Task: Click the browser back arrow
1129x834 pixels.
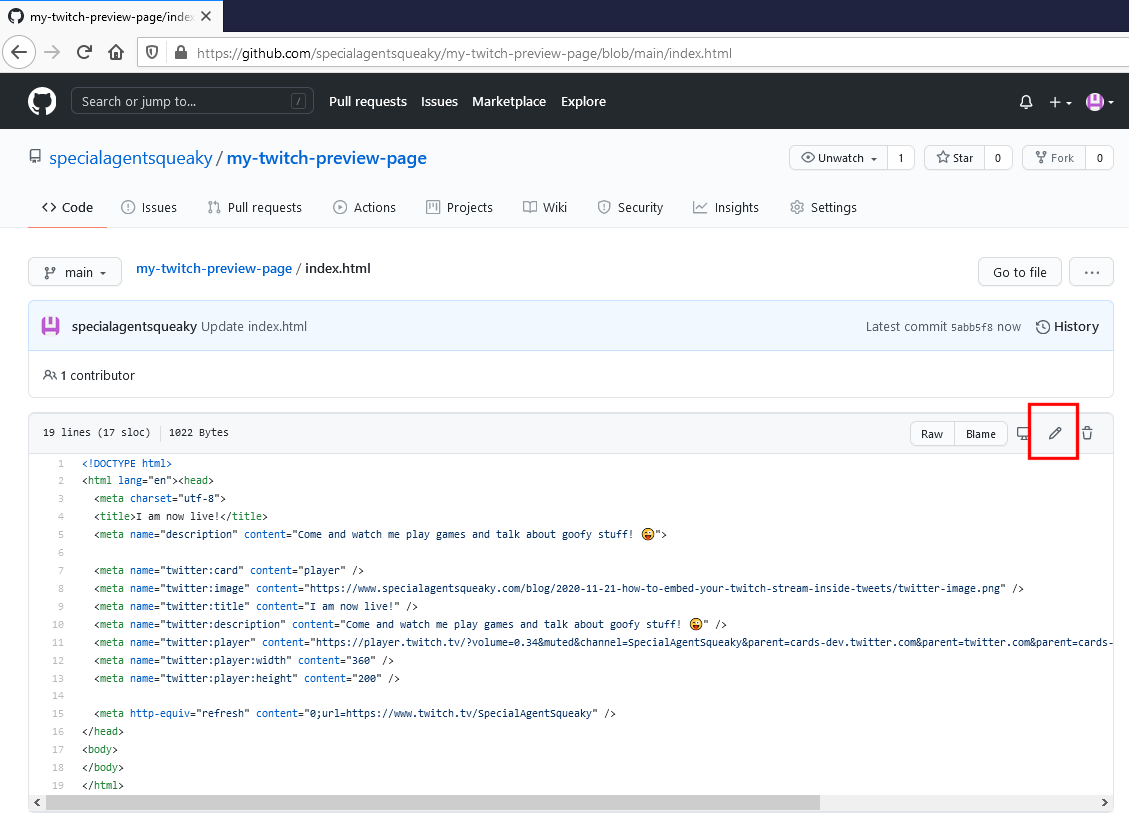Action: coord(19,52)
